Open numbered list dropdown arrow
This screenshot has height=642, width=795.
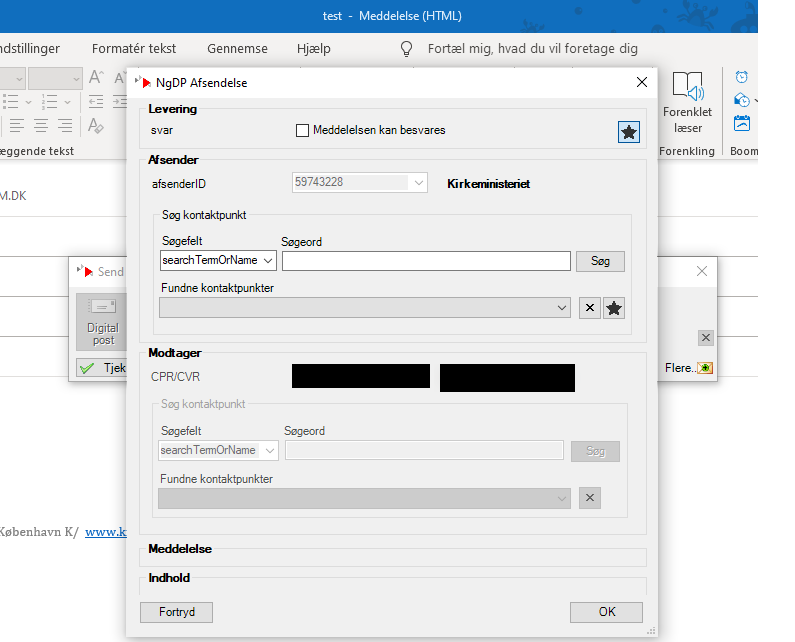click(x=67, y=102)
